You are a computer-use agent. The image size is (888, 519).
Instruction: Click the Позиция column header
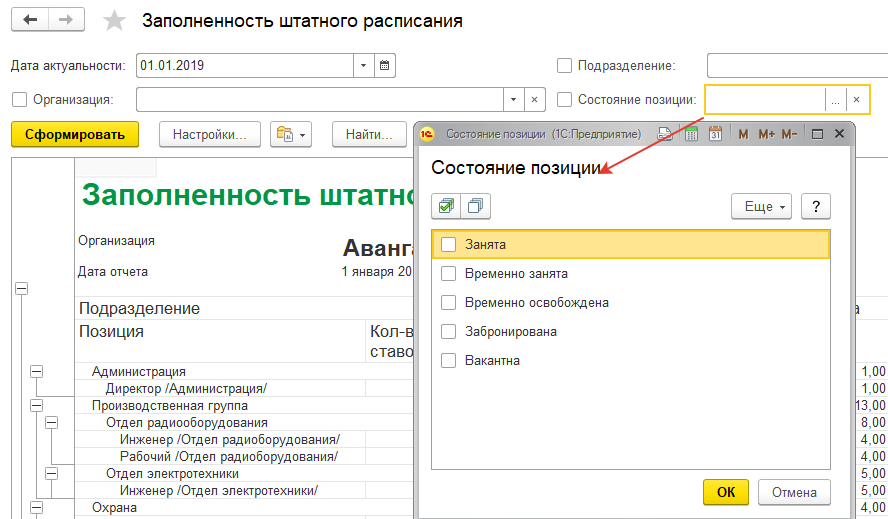click(x=111, y=331)
